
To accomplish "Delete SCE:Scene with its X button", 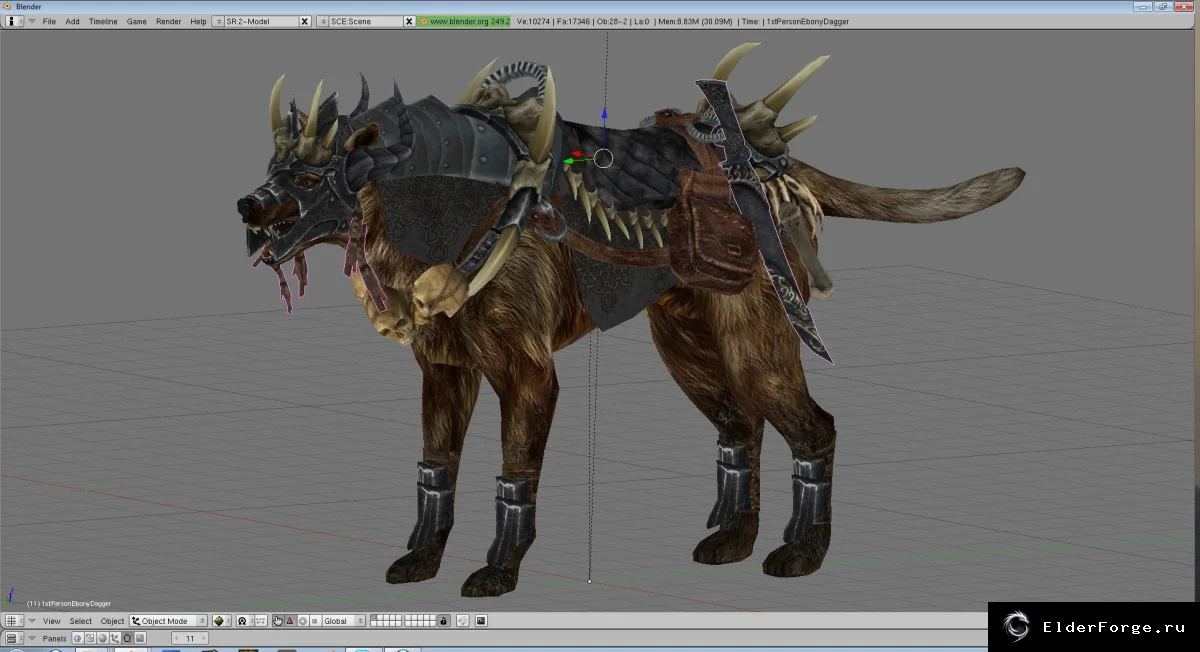I will pos(409,21).
